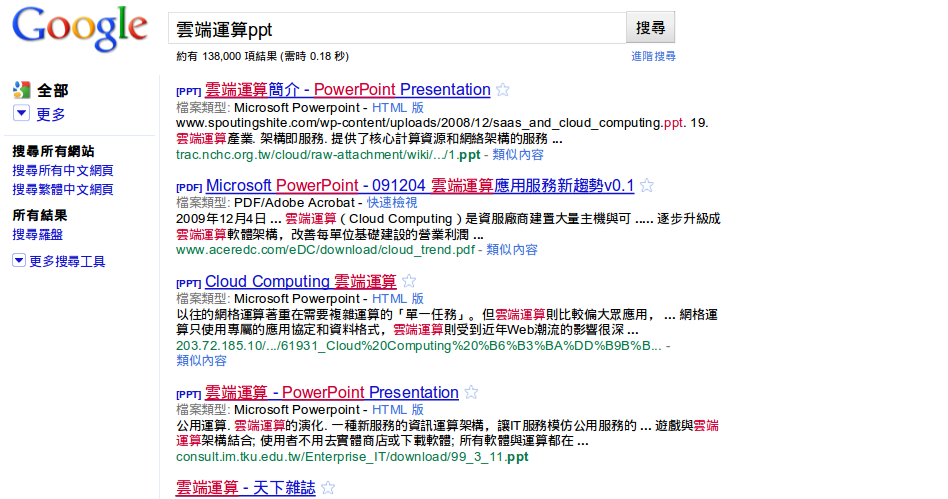Open Microsoft PowerPoint - 091204 result title
Screen dimensions: 948x499
pyautogui.click(x=420, y=186)
